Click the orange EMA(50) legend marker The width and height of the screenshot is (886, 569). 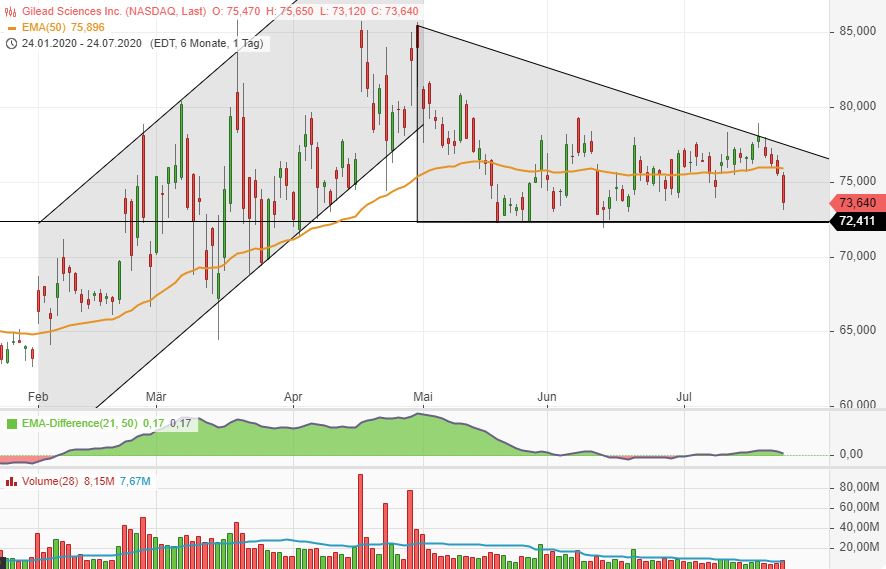click(x=11, y=28)
